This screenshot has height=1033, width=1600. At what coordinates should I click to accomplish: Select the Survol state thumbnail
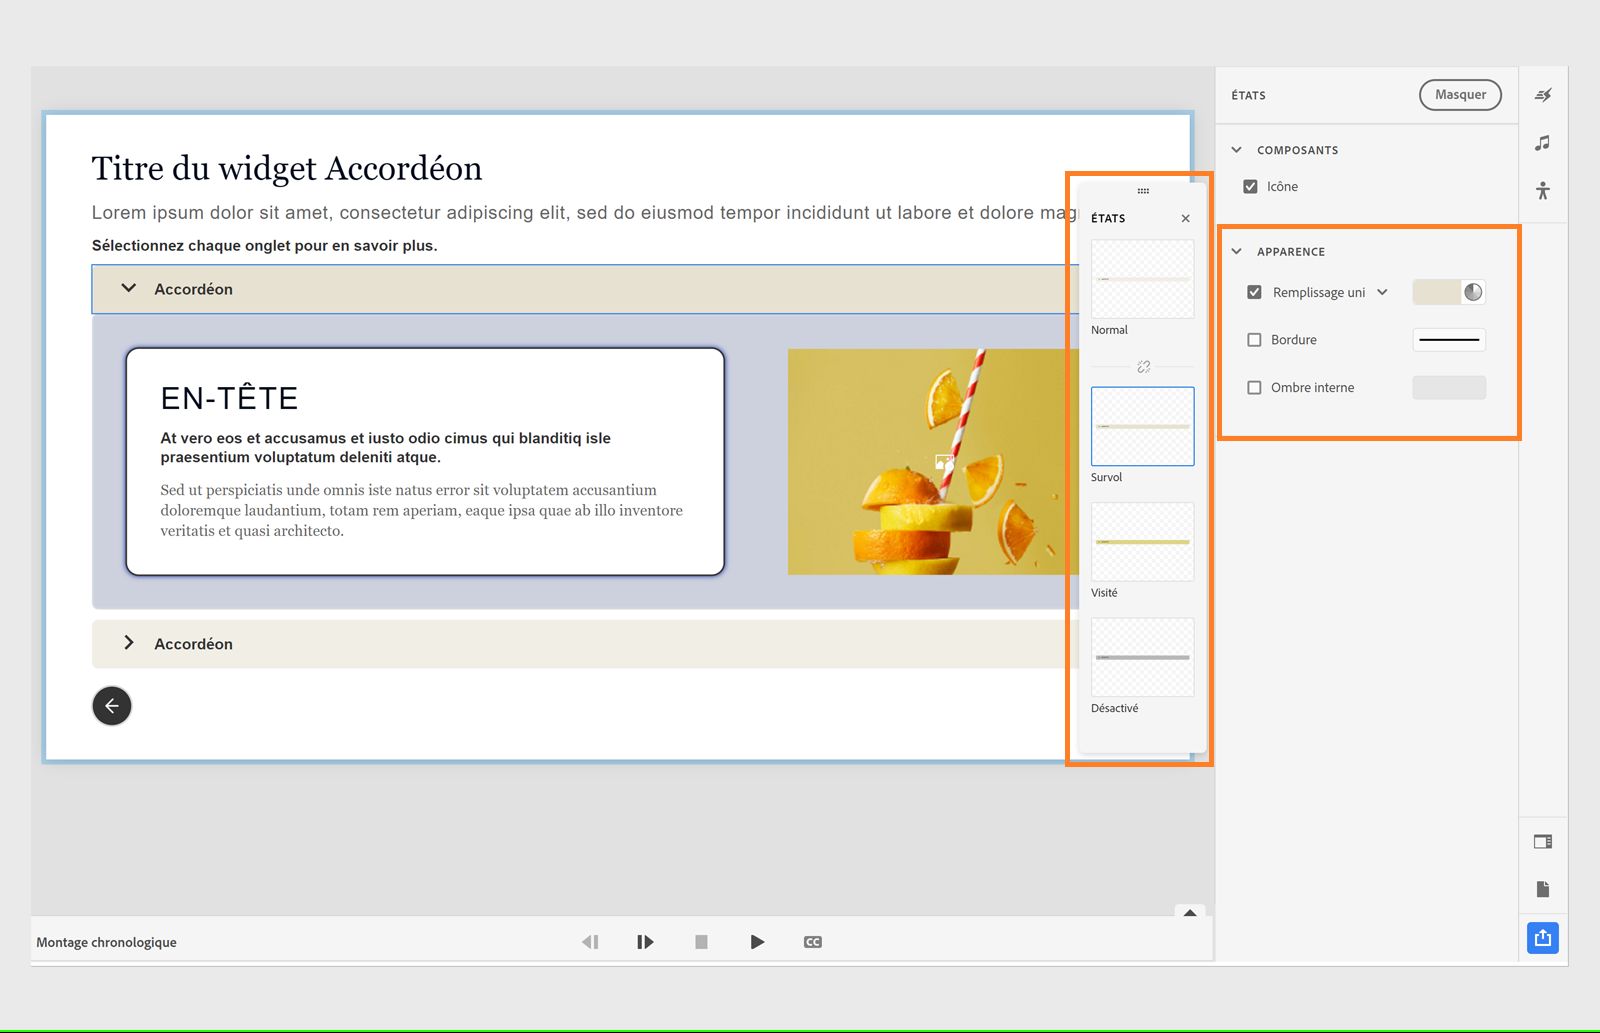click(1141, 426)
